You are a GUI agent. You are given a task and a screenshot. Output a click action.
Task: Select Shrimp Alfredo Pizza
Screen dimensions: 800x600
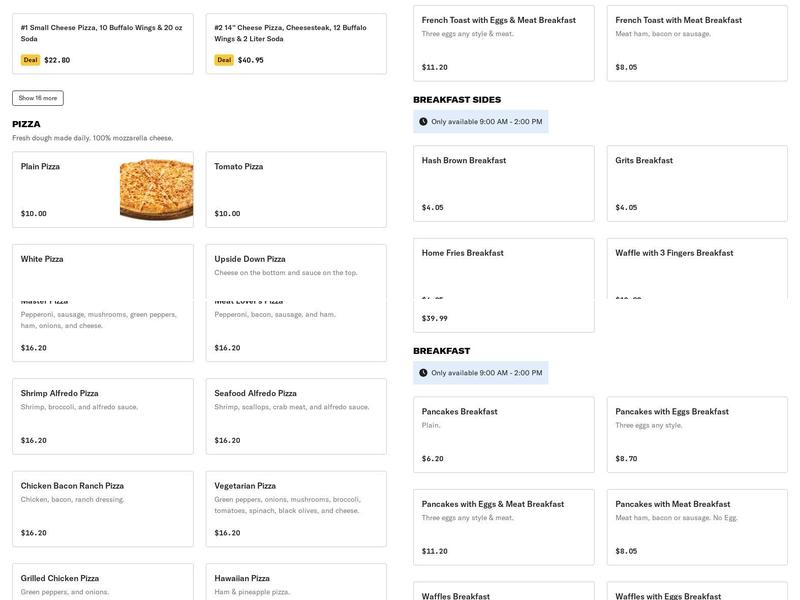pos(103,416)
